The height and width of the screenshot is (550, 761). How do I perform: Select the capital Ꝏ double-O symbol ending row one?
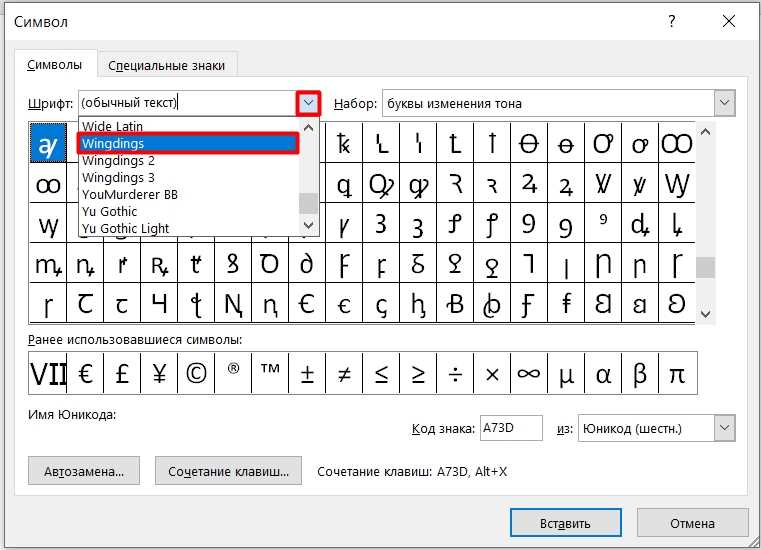[677, 143]
